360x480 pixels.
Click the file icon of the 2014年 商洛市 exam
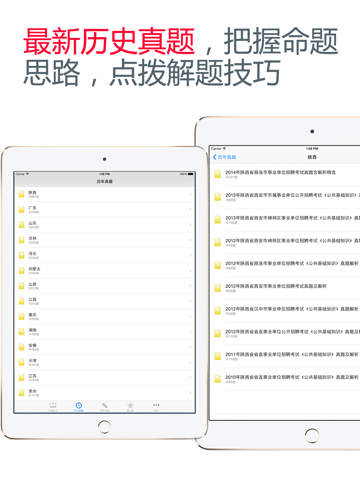click(218, 174)
